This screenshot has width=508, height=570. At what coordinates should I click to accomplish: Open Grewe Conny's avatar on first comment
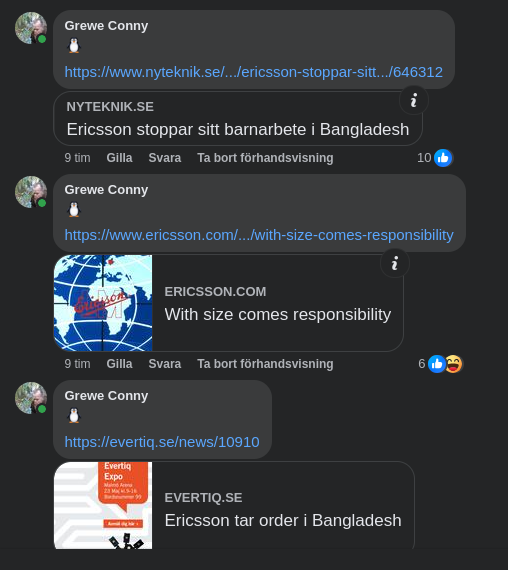click(31, 28)
